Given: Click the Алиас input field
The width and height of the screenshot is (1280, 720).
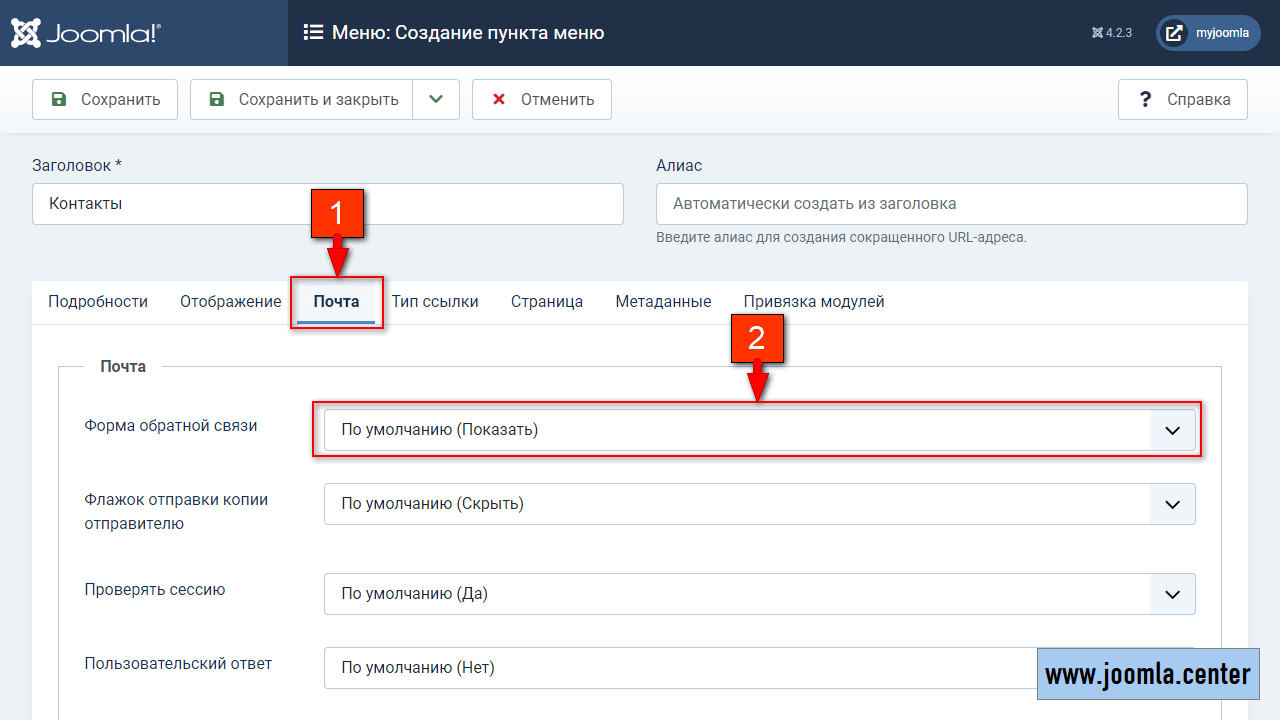Looking at the screenshot, I should 951,204.
